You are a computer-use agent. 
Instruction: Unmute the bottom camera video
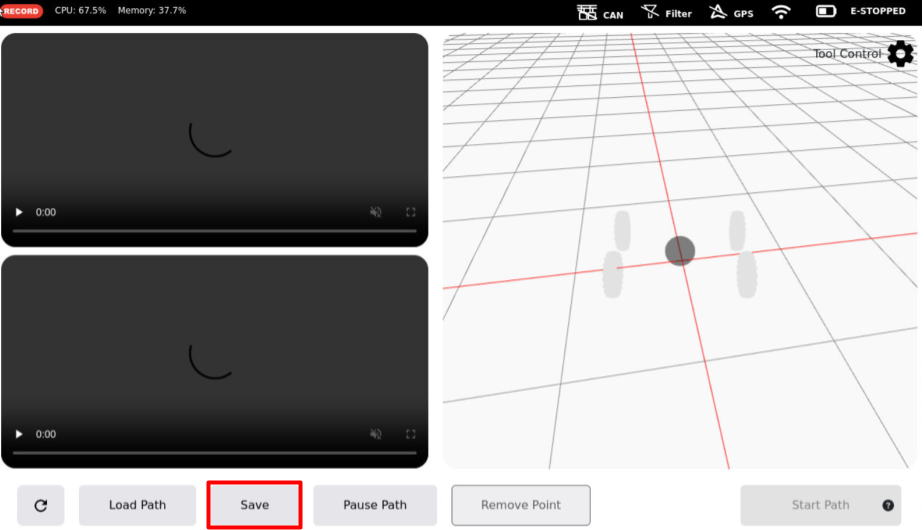point(376,434)
